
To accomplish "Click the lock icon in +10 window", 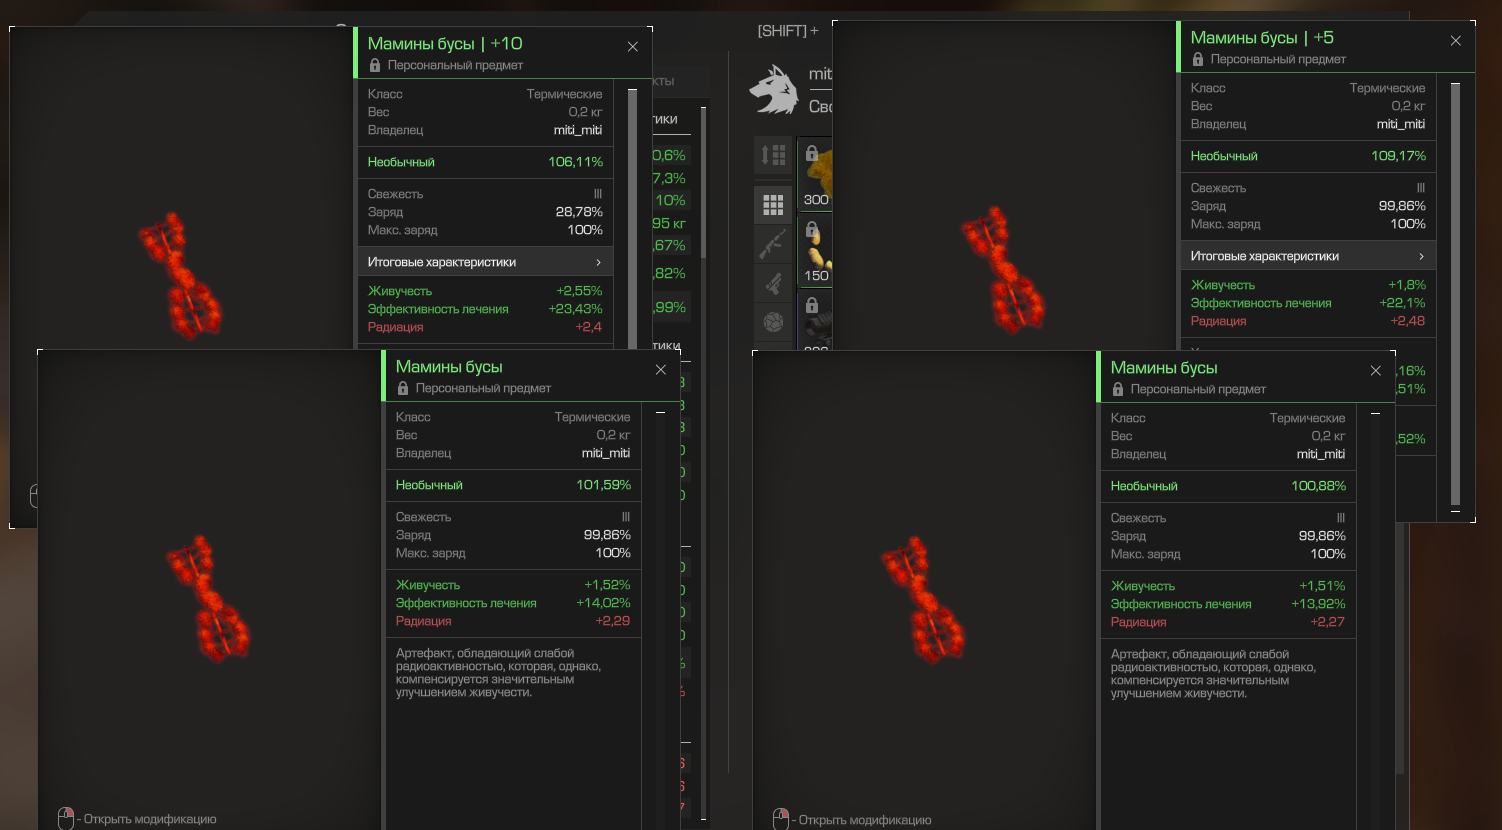I will coord(375,65).
